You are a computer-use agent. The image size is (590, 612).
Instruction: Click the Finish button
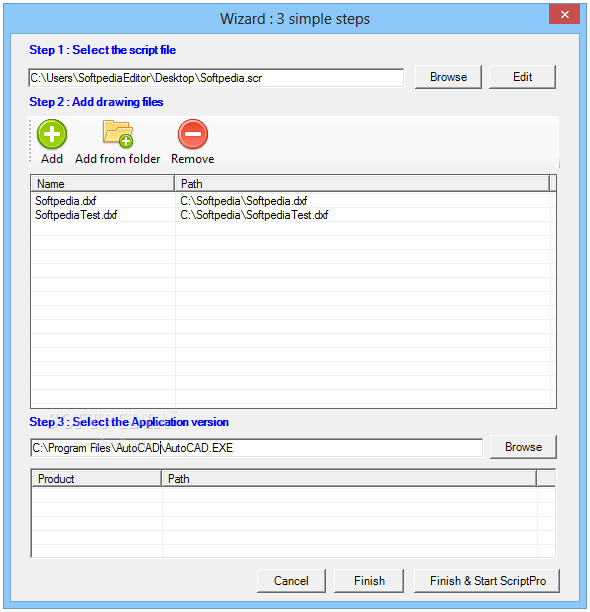369,581
